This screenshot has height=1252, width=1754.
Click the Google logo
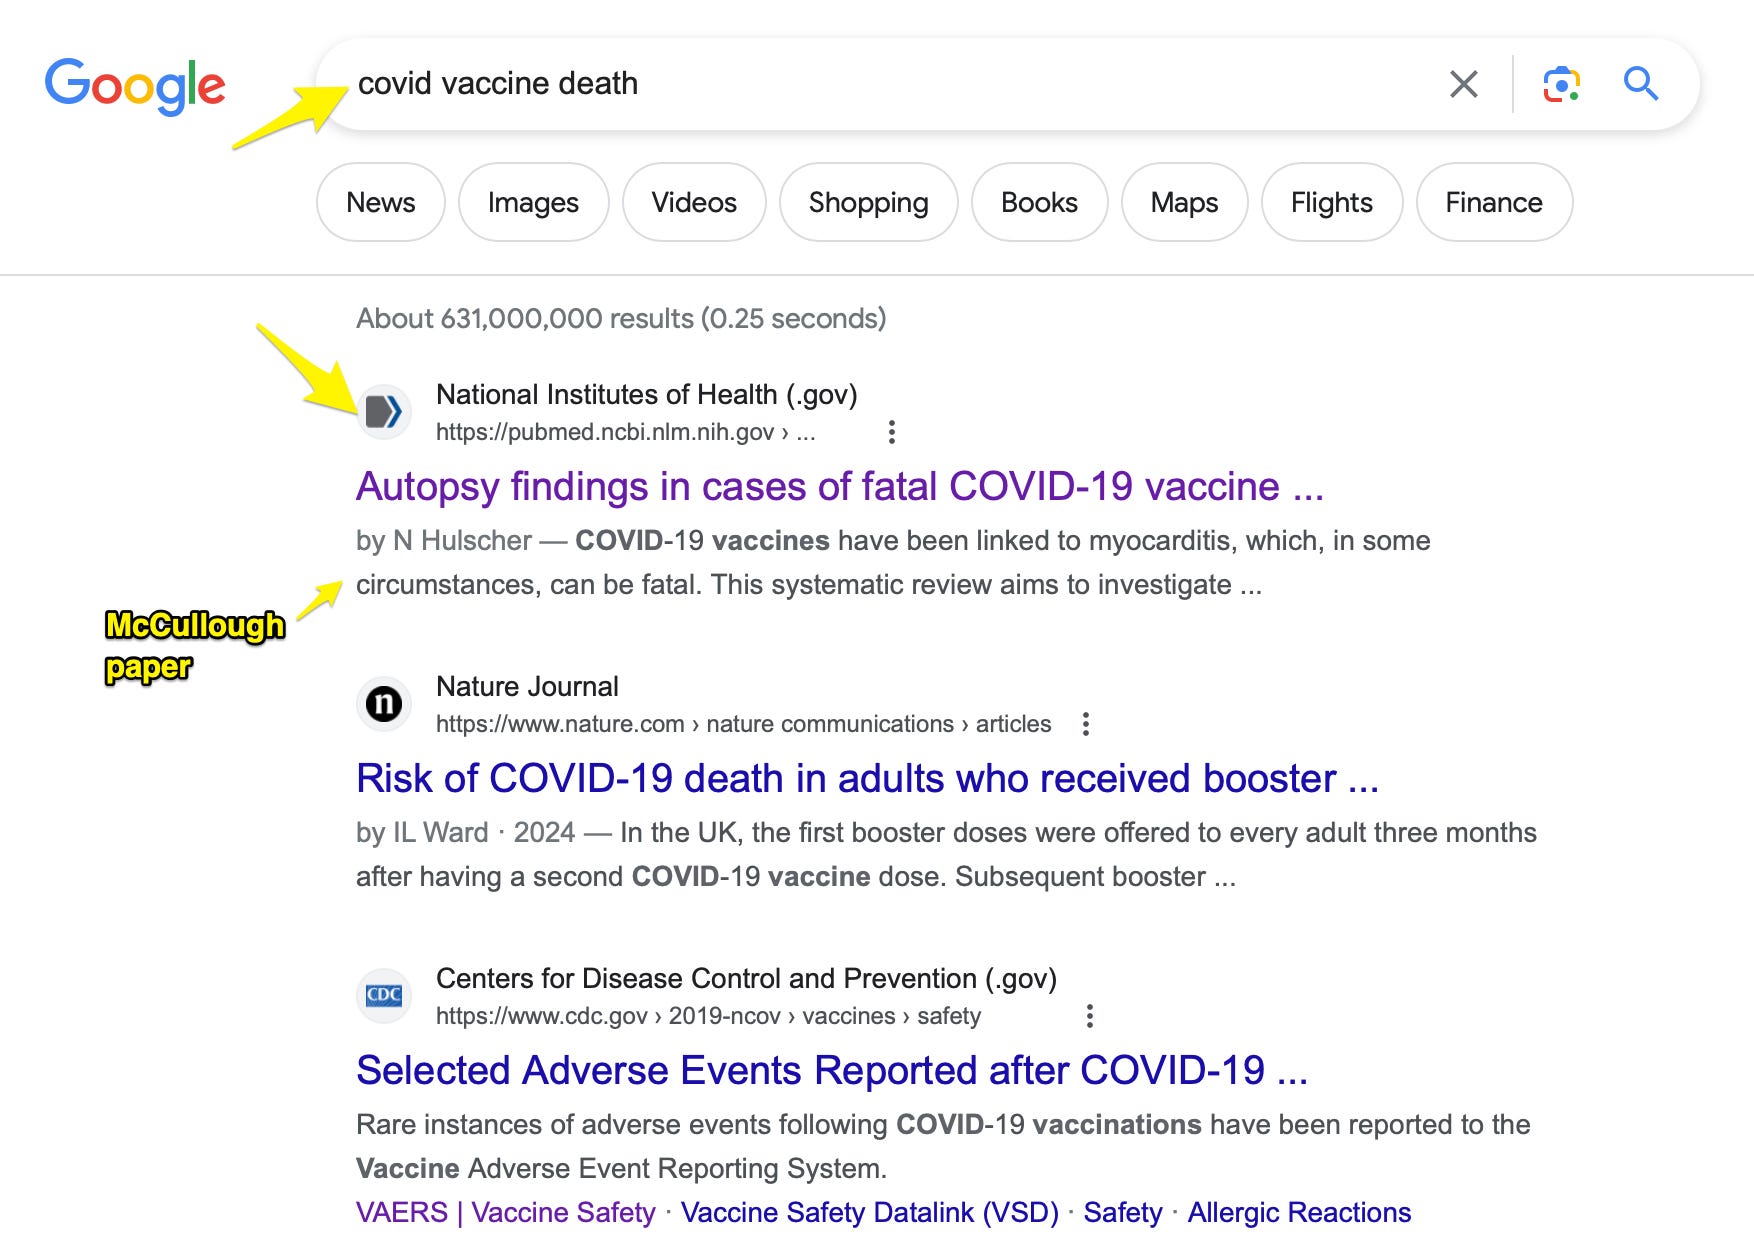pos(135,85)
